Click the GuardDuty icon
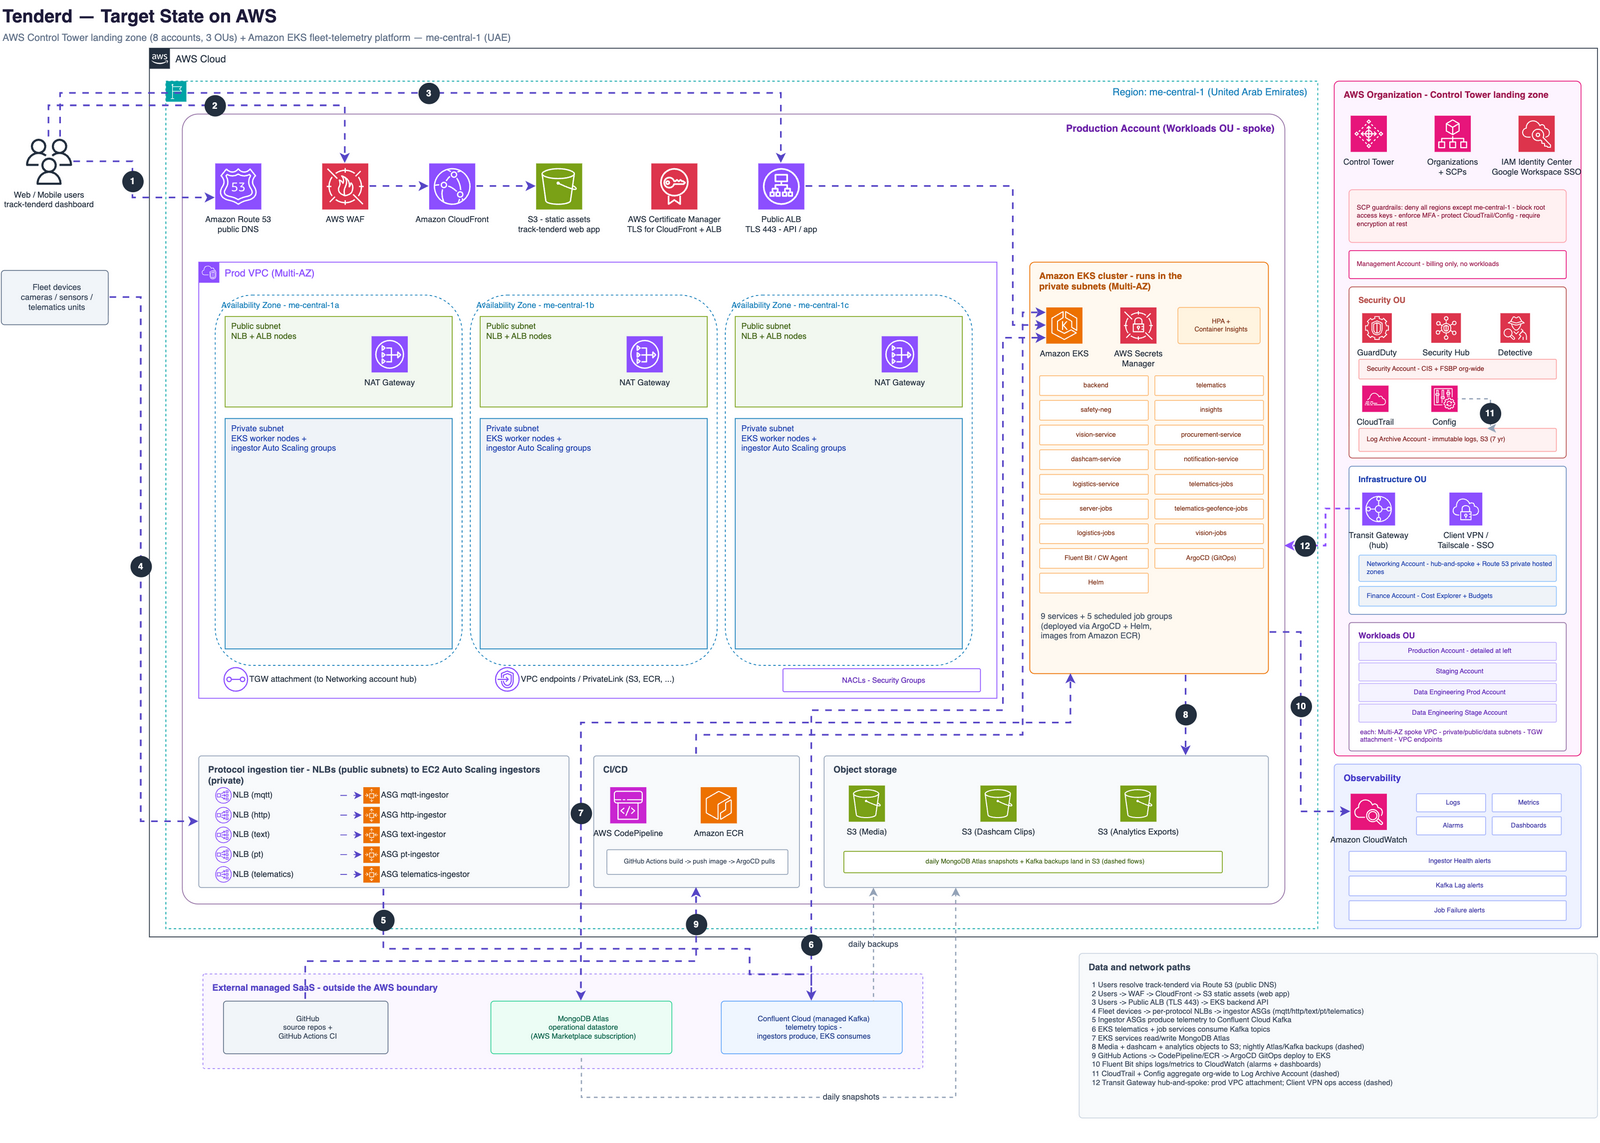The image size is (1600, 1143). point(1377,328)
